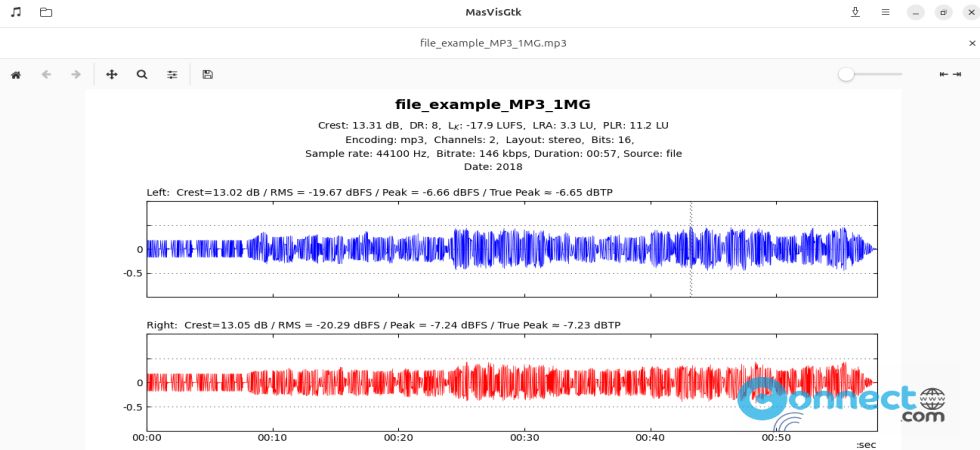Viewport: 980px width, 450px height.
Task: Click the -0.5 label on left plot axis
Action: (x=132, y=273)
